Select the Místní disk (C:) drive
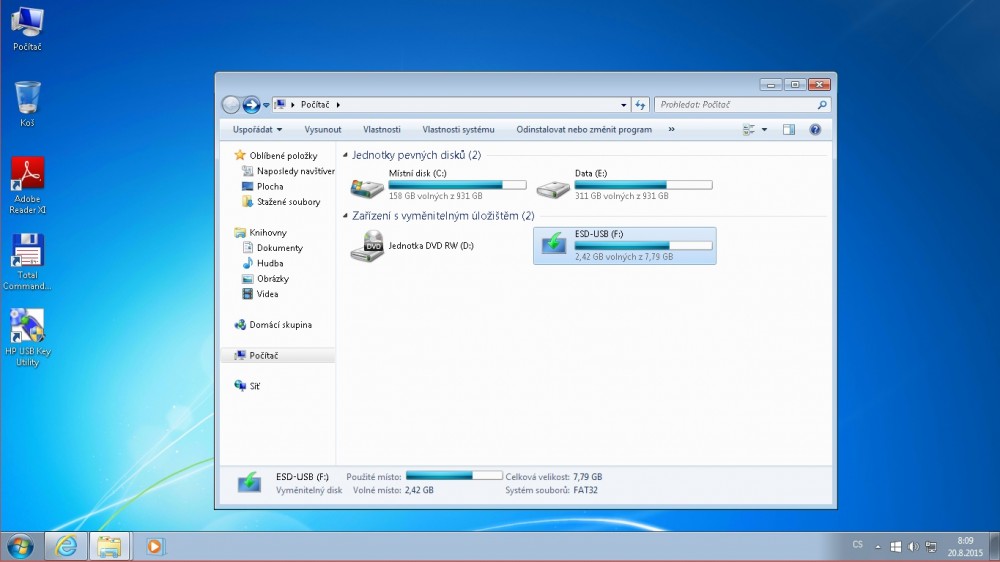1000x562 pixels. 367,185
